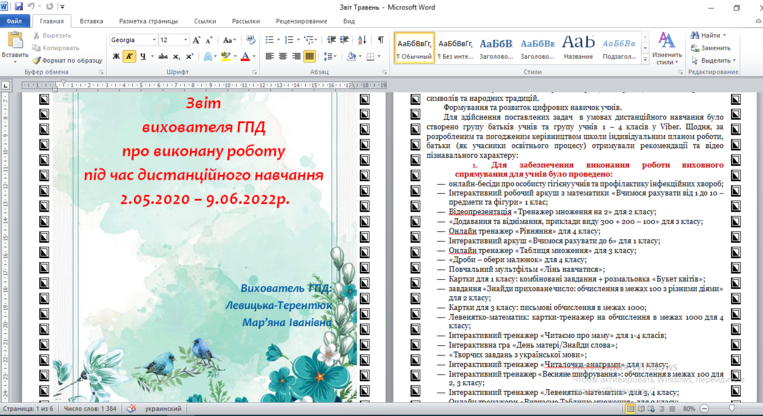Copy selection with Копировать
This screenshot has height=416, width=763.
[55, 48]
